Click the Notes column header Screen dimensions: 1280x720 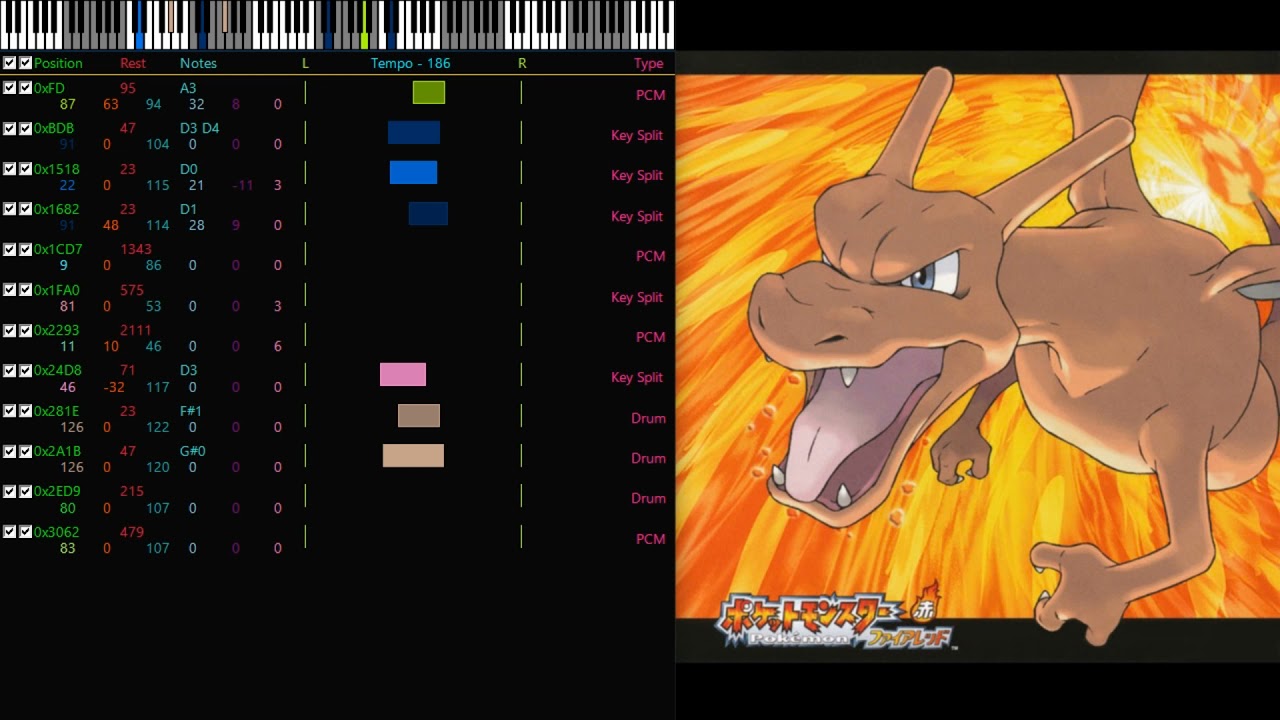198,63
